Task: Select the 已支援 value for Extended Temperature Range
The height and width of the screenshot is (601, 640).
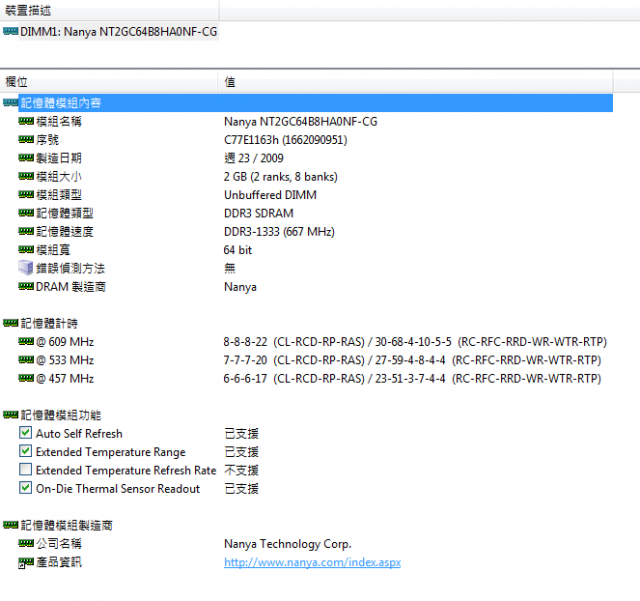Action: [241, 452]
